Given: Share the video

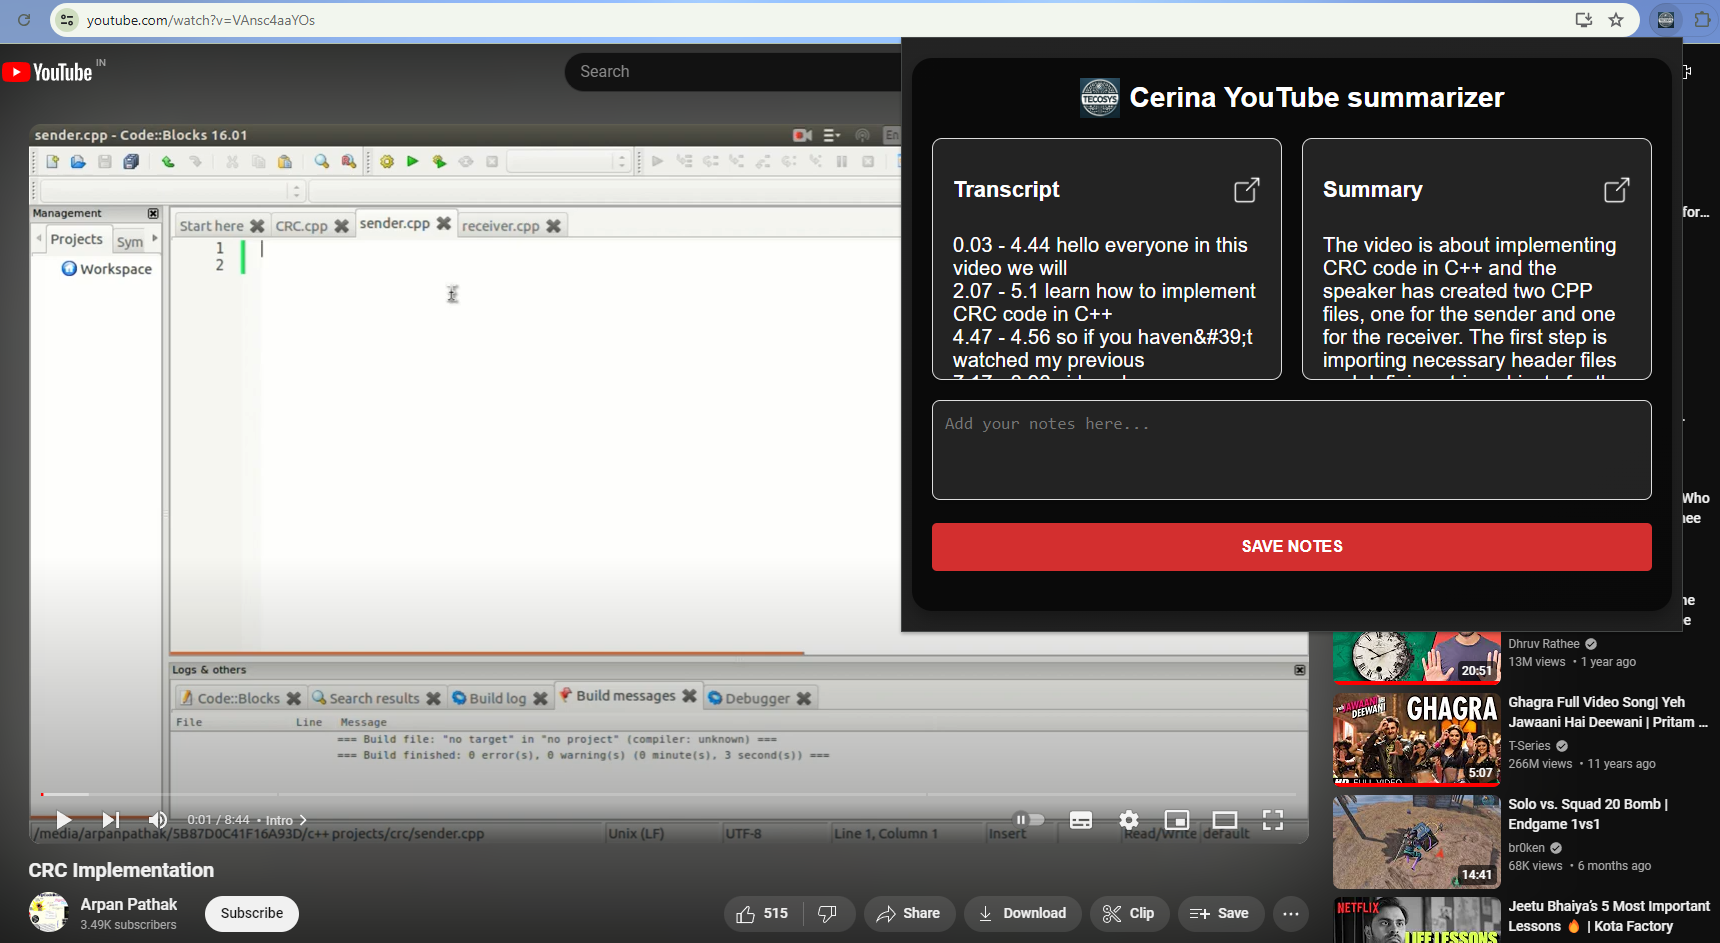Looking at the screenshot, I should coord(909,913).
